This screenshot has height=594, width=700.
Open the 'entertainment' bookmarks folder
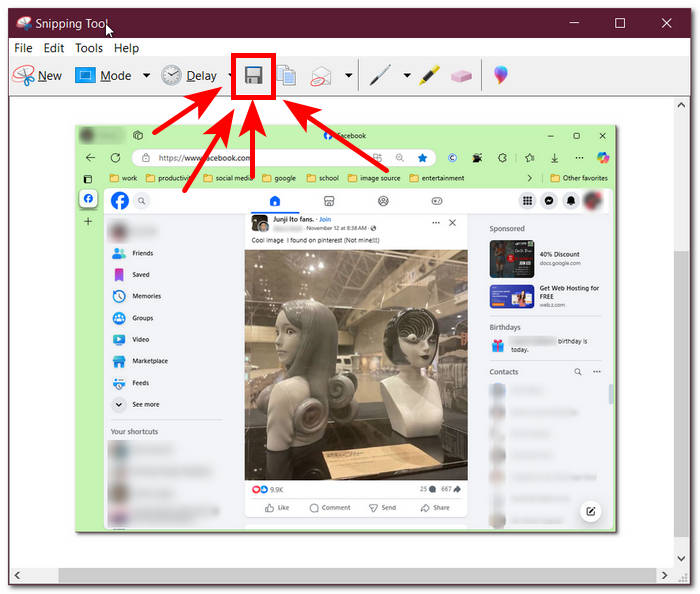[x=437, y=178]
